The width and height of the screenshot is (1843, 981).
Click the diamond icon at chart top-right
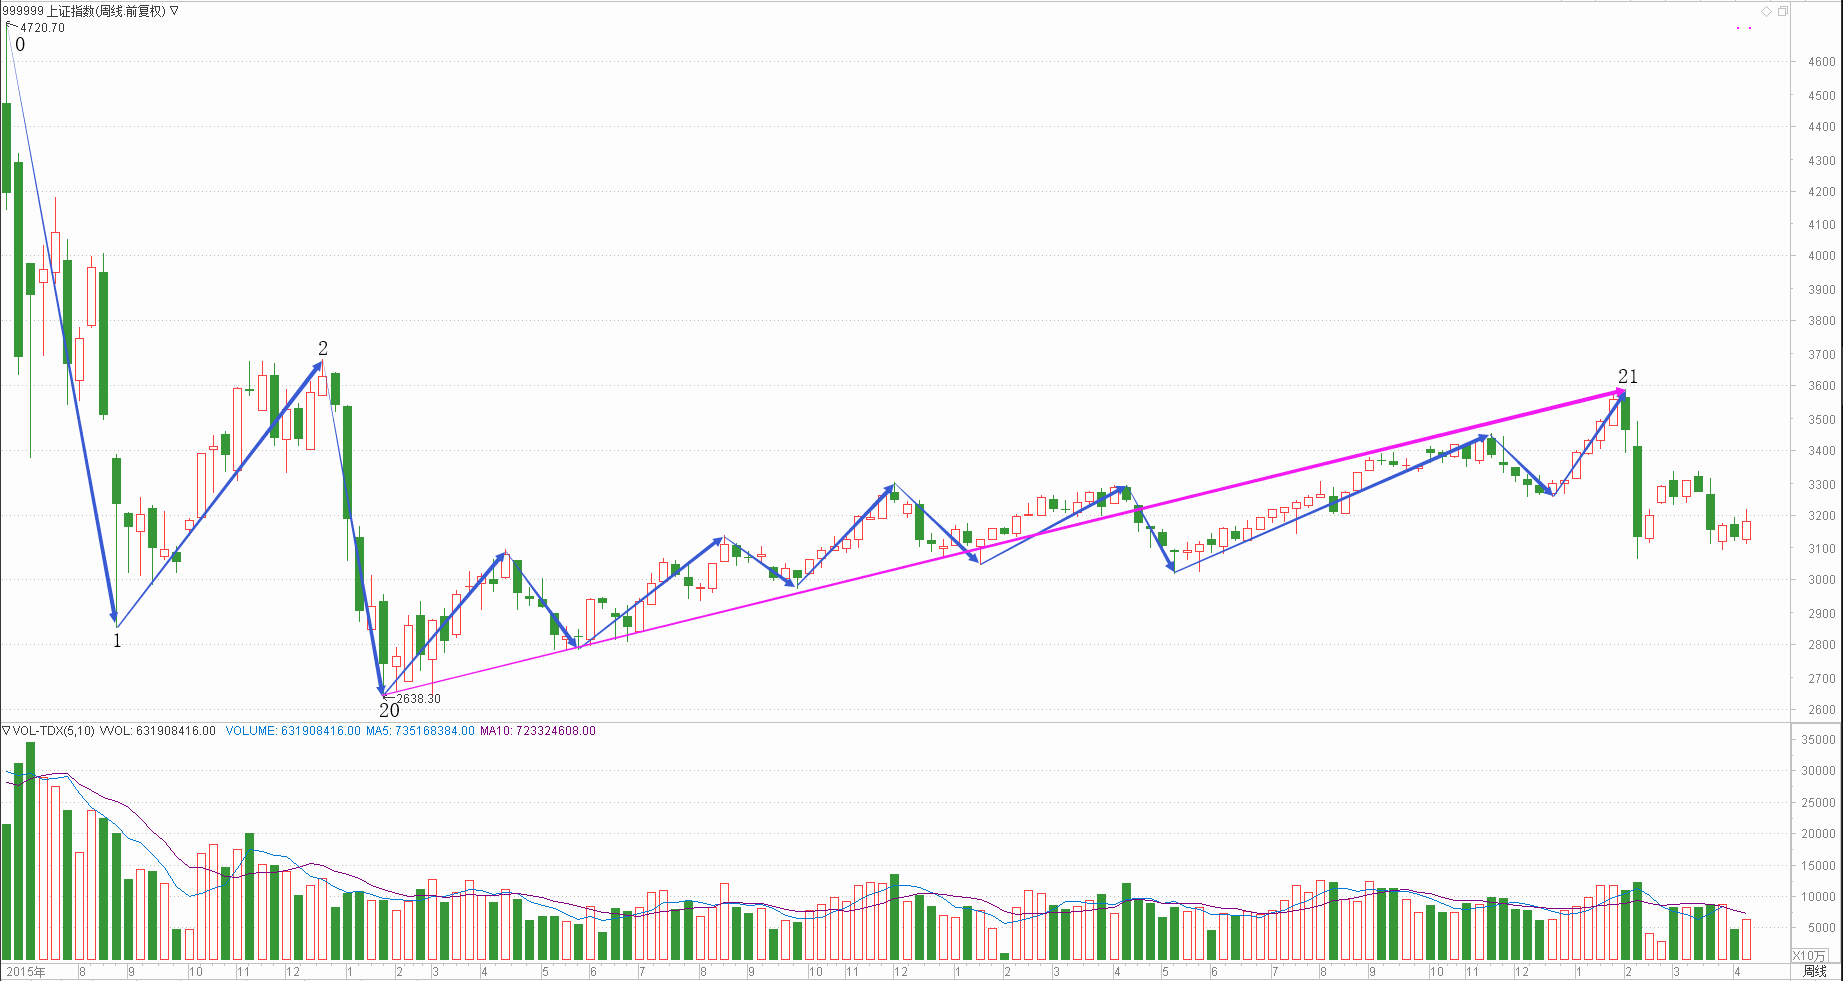(x=1767, y=11)
